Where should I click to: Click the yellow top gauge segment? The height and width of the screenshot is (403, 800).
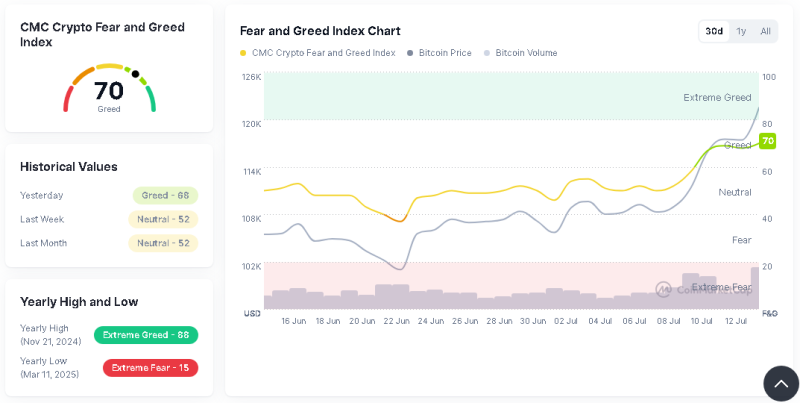(x=109, y=66)
